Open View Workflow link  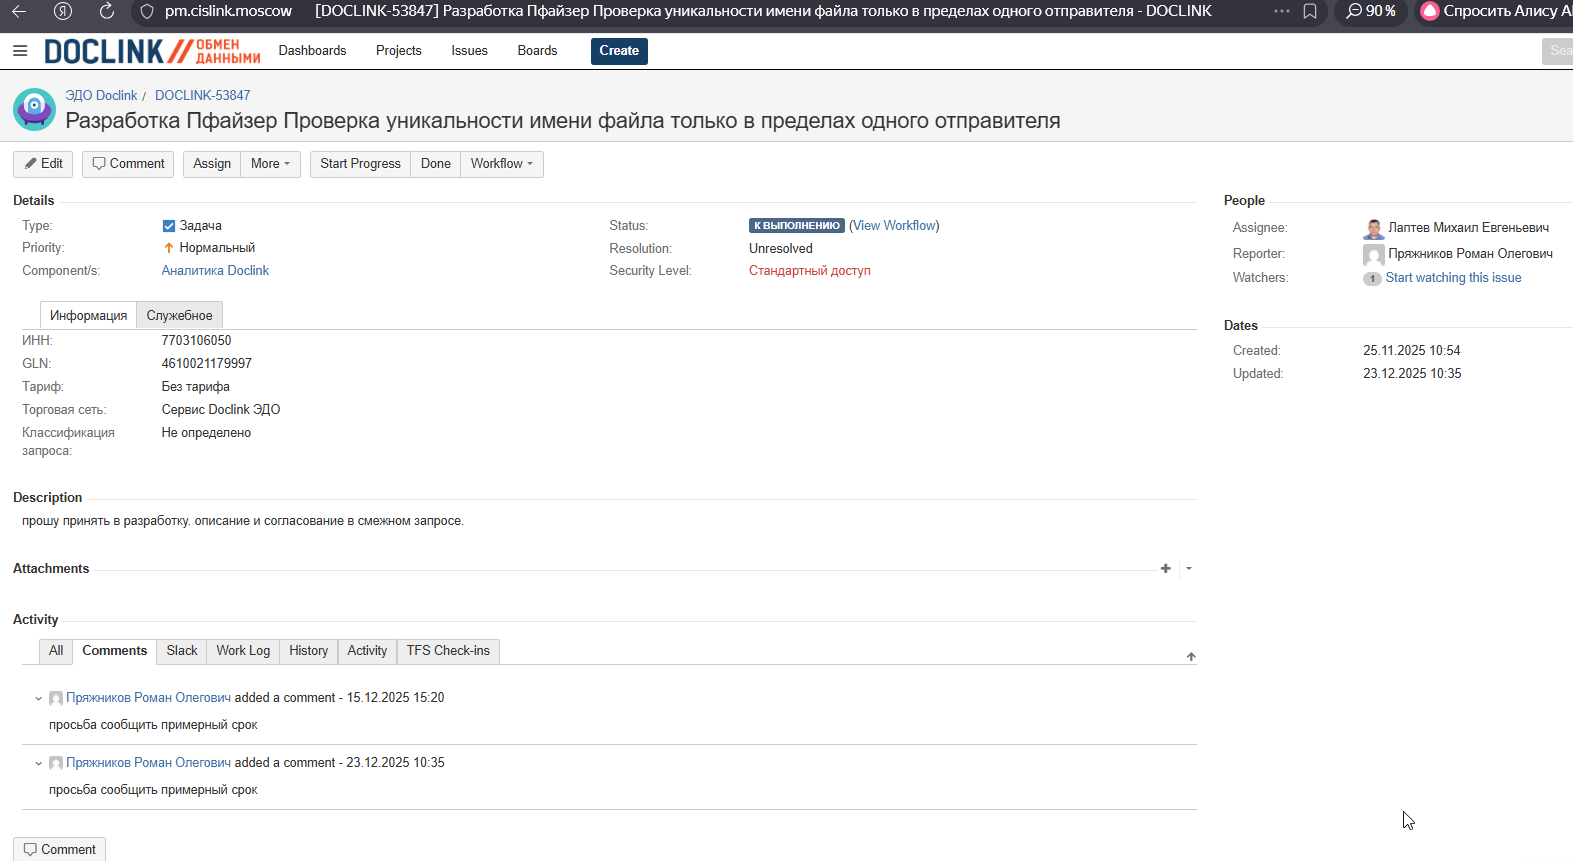(x=895, y=226)
